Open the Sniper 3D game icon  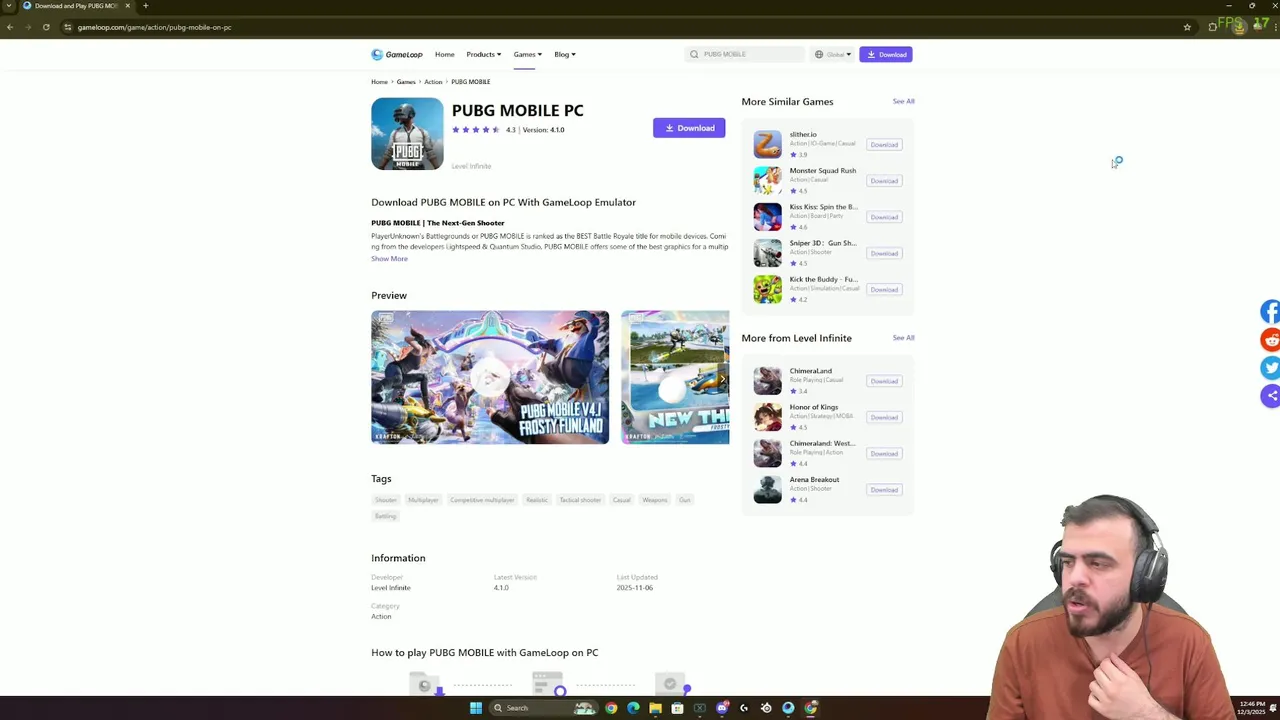coord(767,252)
